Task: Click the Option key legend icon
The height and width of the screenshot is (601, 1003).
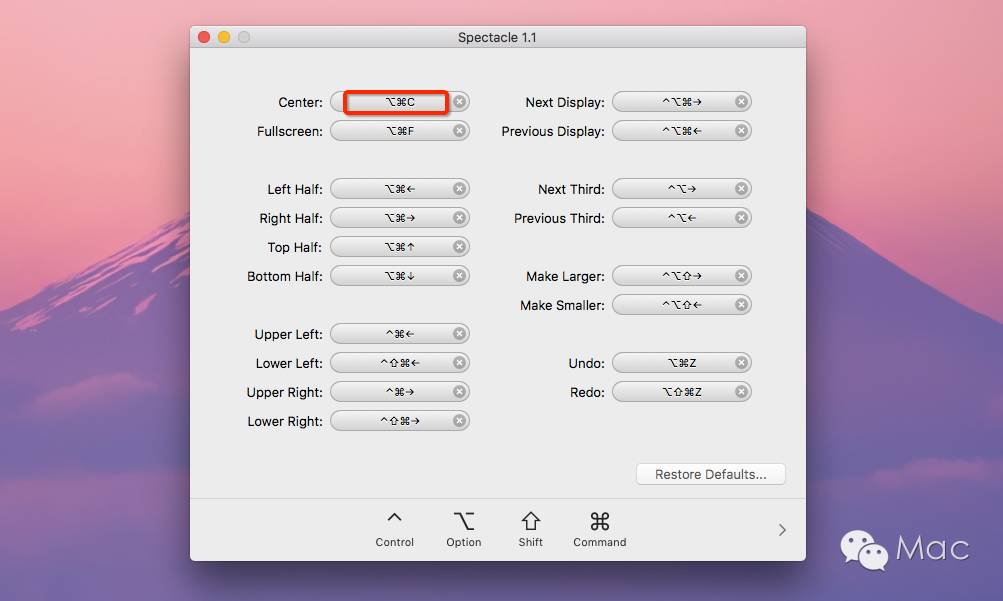Action: 464,521
